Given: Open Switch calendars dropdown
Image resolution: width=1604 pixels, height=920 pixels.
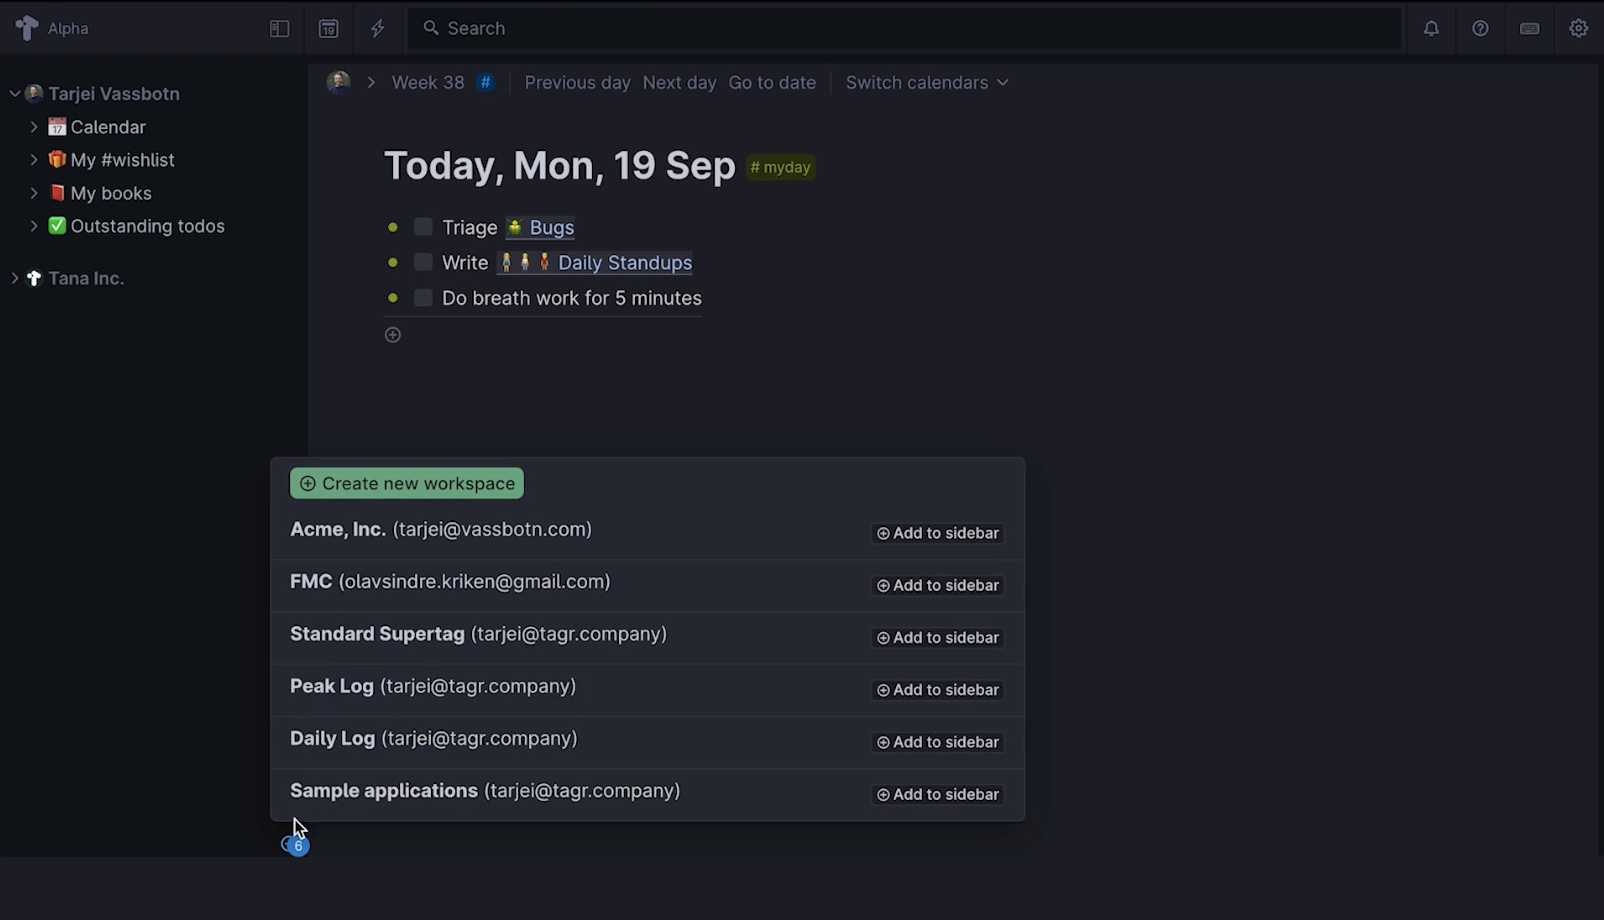Looking at the screenshot, I should (x=927, y=83).
